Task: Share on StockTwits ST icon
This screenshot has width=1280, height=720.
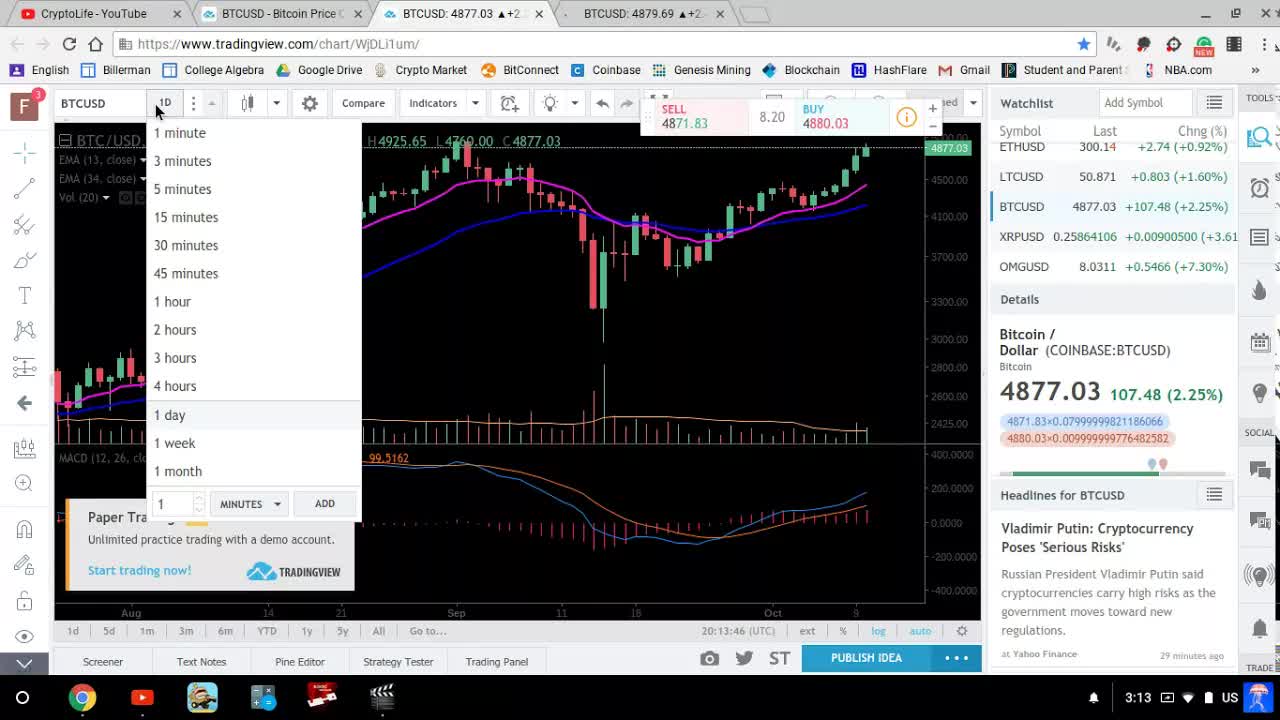Action: tap(779, 658)
